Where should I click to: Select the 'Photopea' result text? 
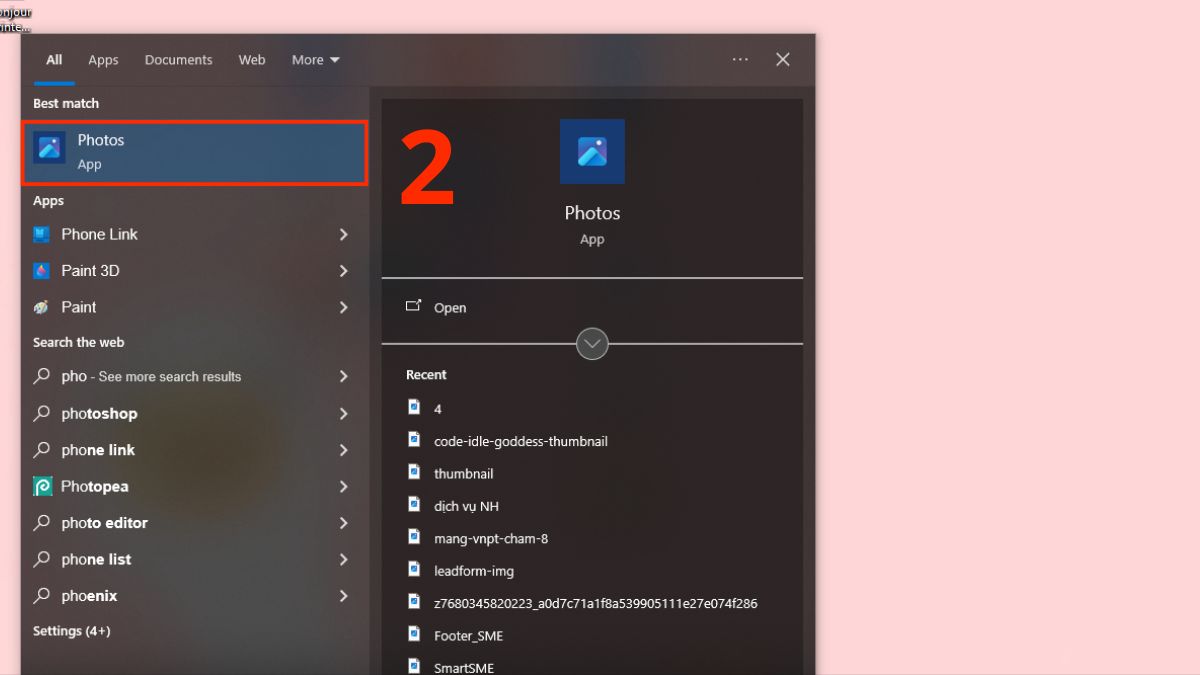pyautogui.click(x=95, y=486)
